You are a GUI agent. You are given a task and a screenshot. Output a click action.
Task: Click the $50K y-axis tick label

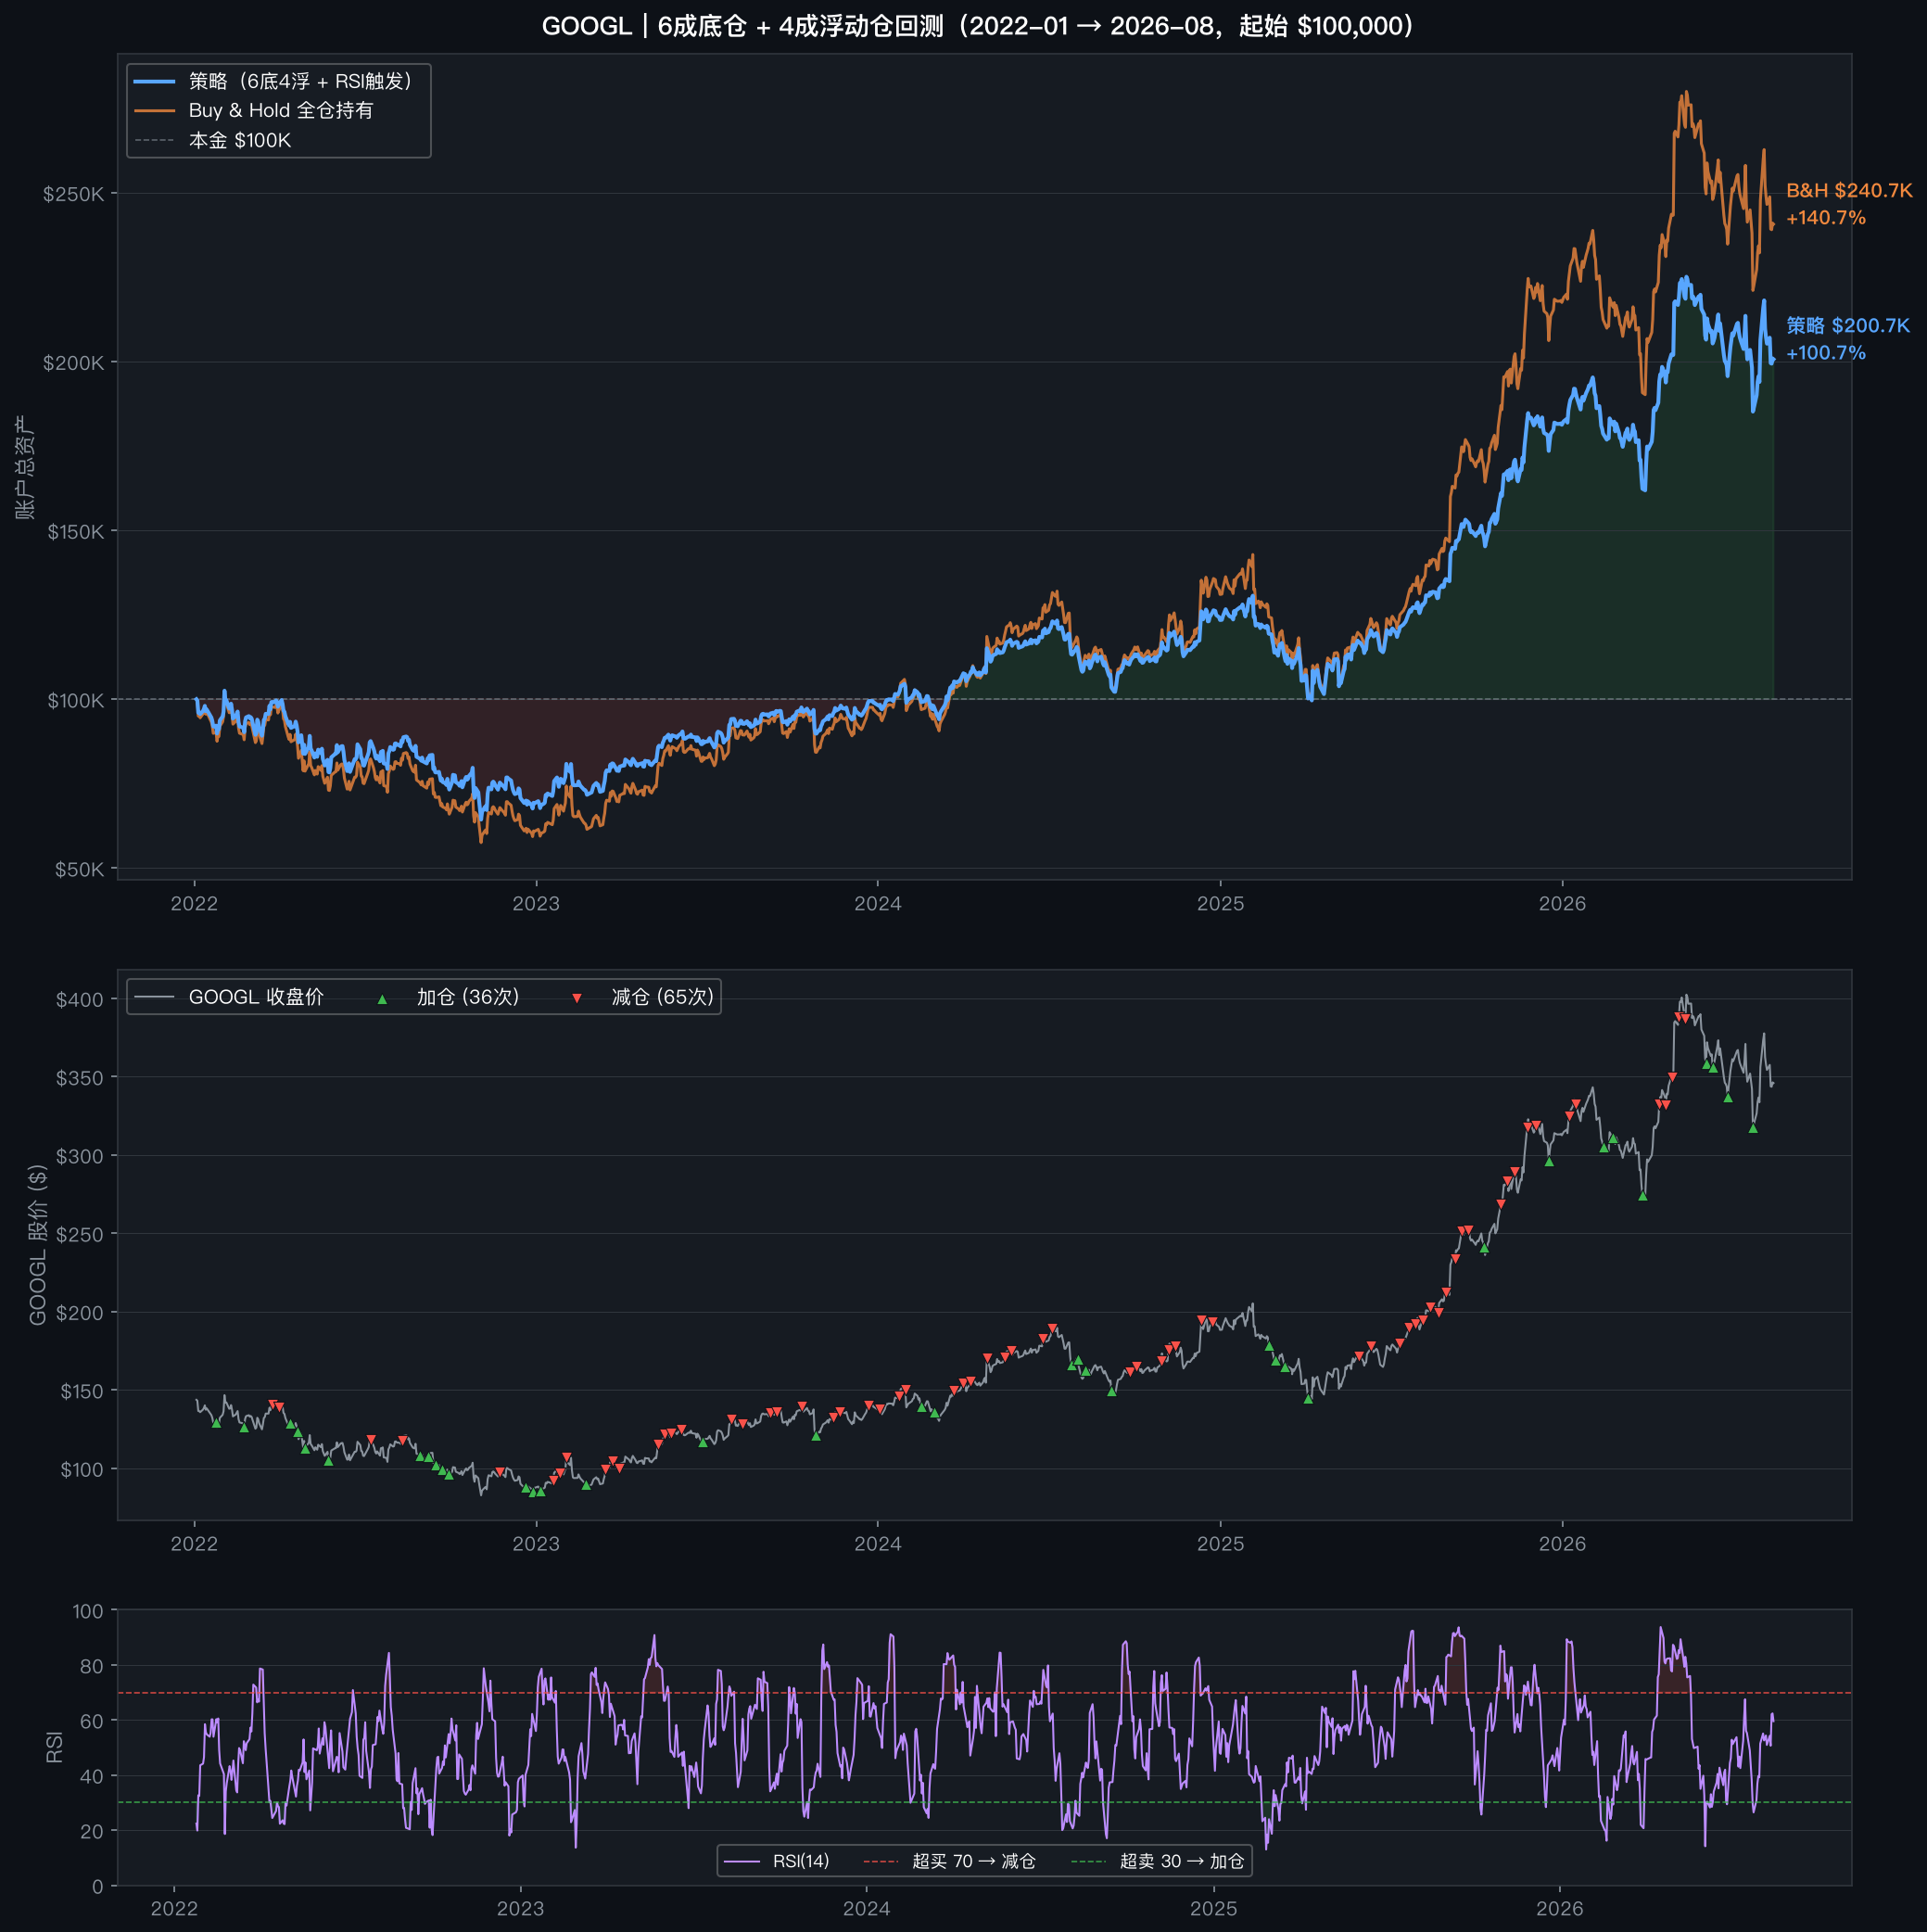click(80, 870)
